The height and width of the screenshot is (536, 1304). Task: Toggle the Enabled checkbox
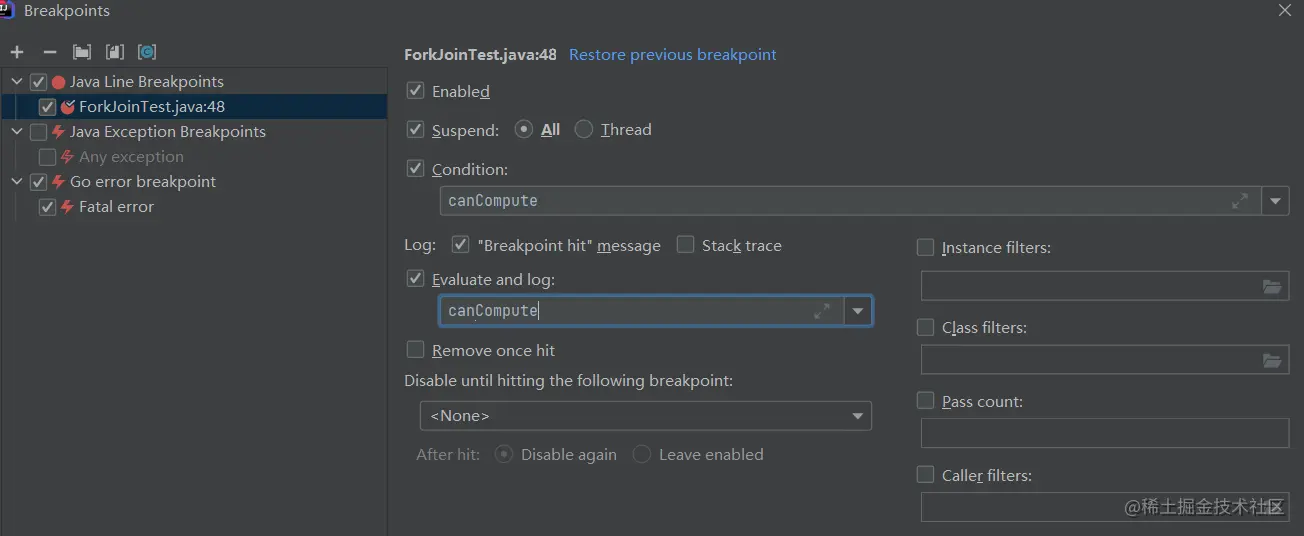(415, 91)
